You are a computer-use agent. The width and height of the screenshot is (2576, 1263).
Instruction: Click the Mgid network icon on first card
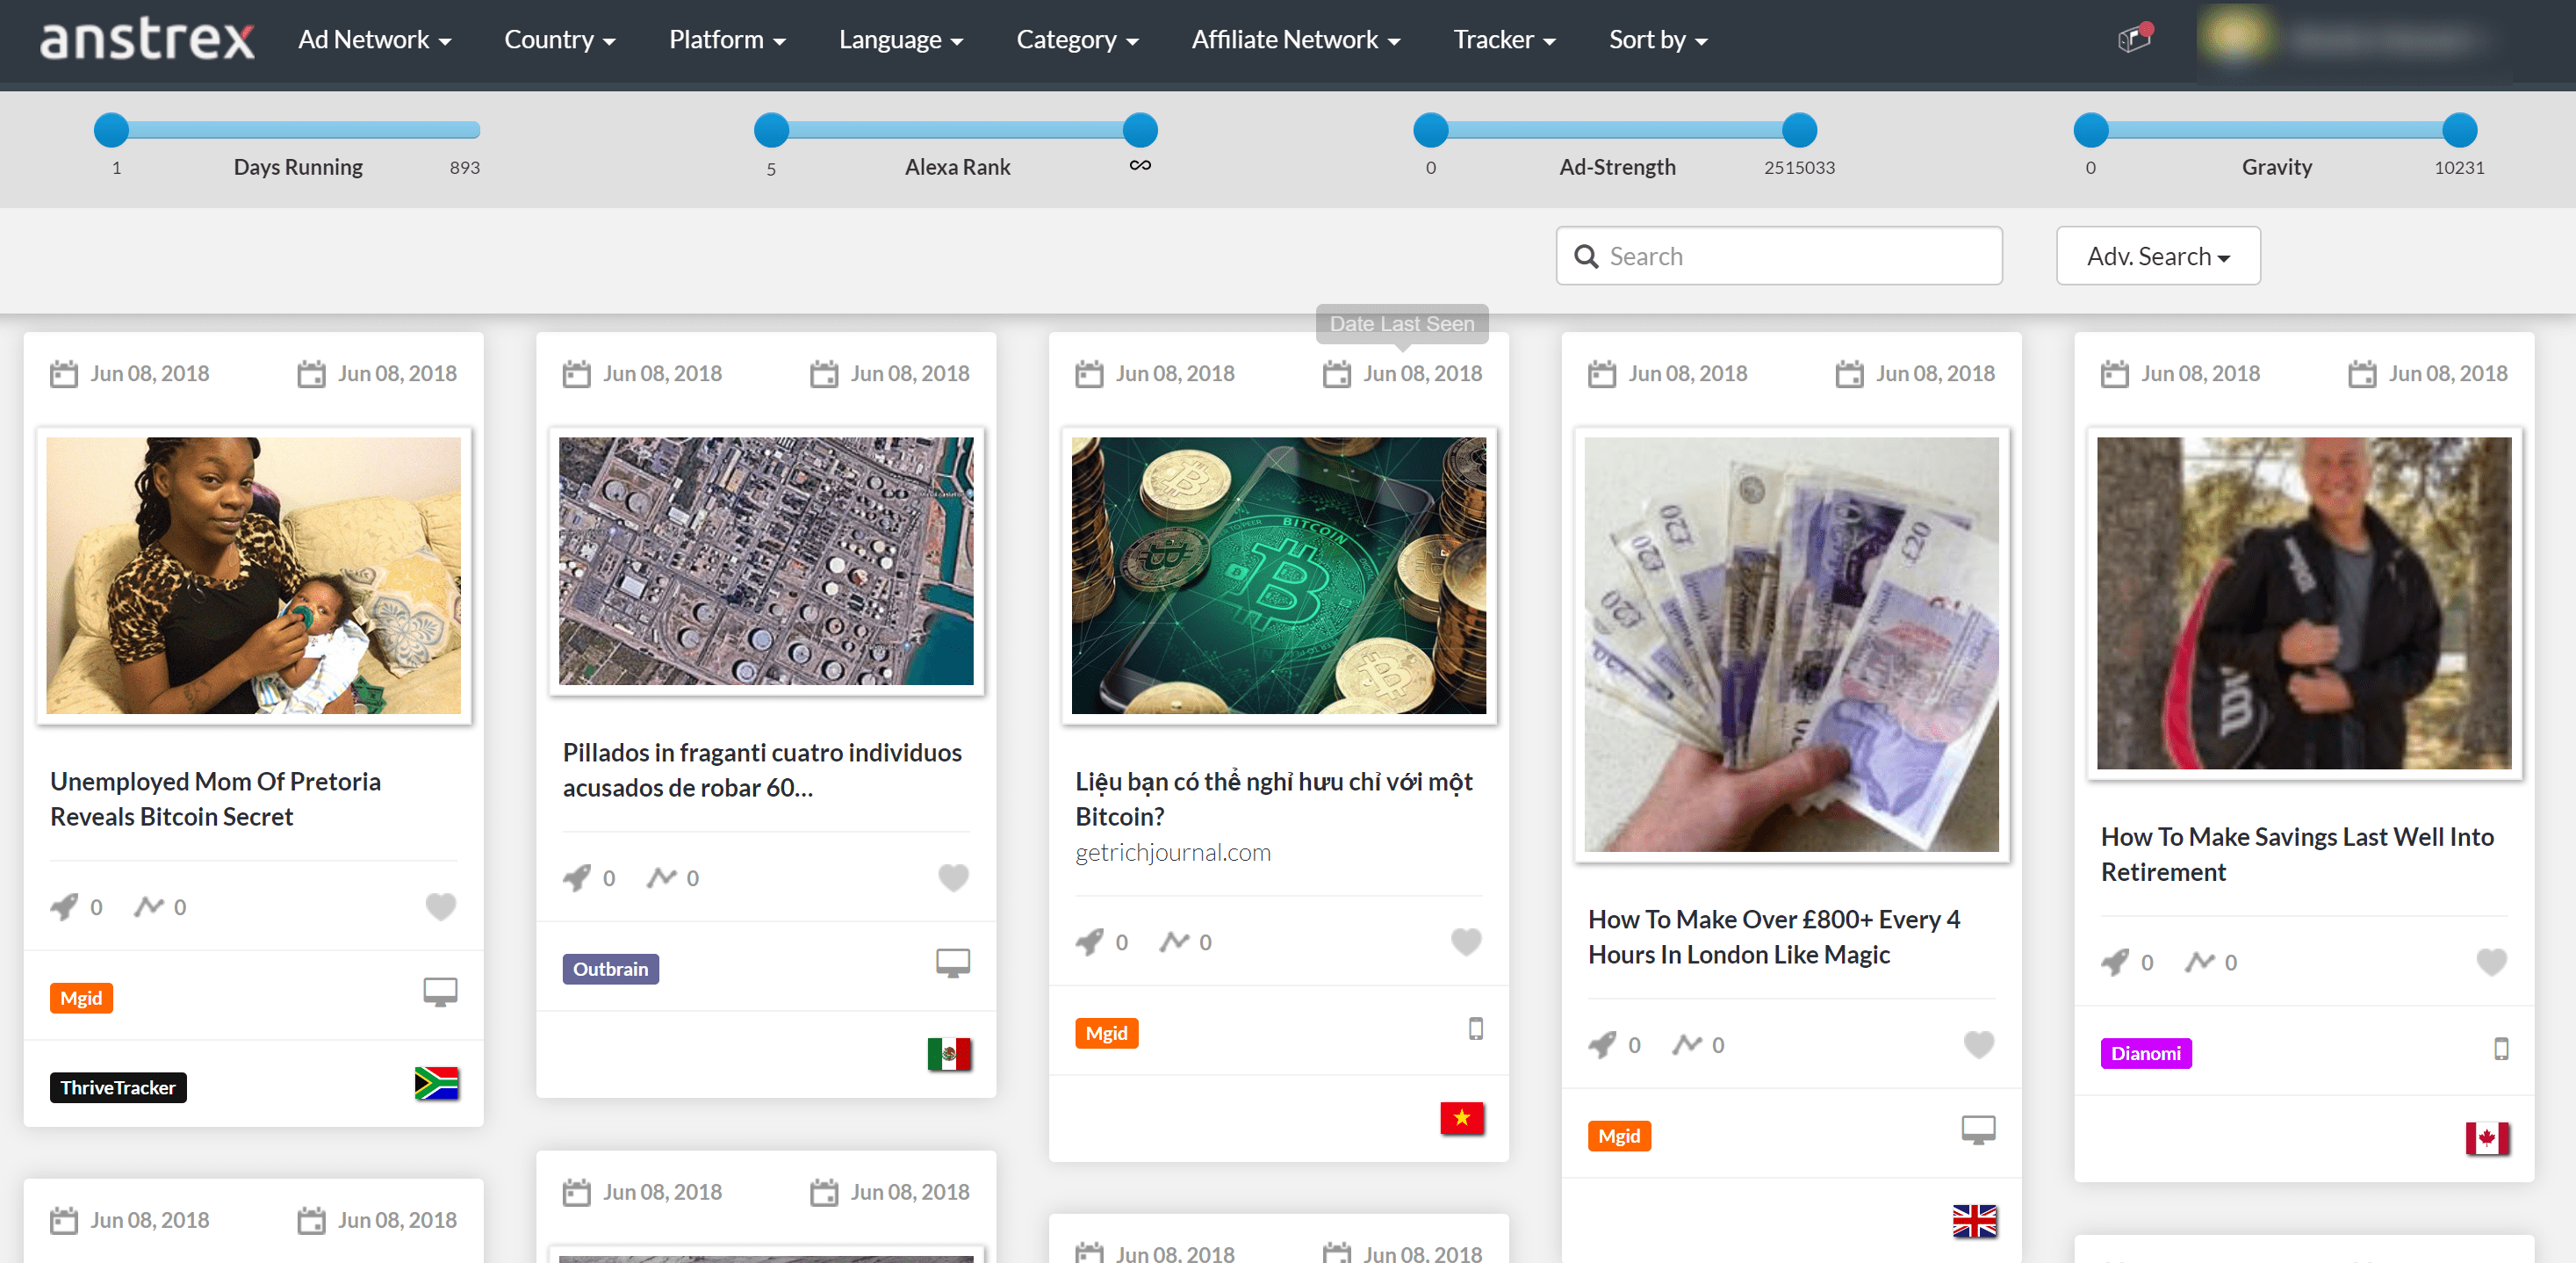[x=83, y=999]
